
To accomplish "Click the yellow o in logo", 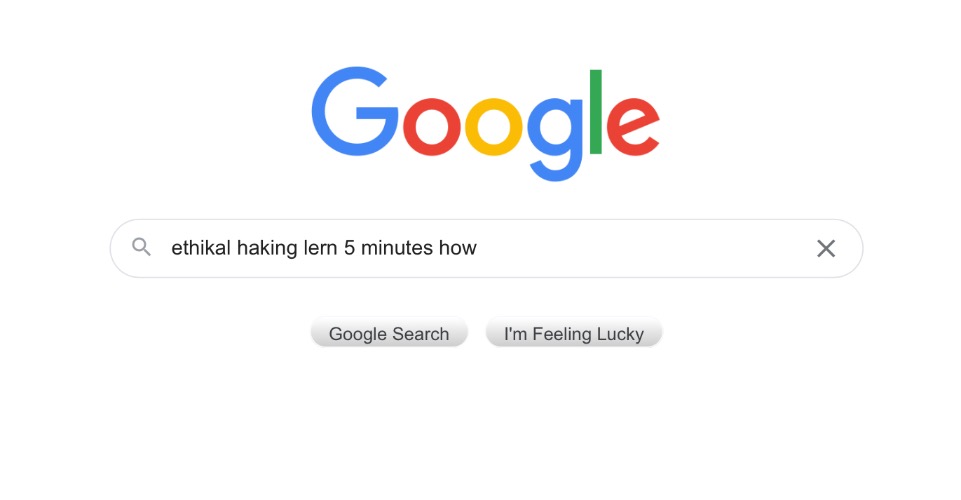I will (493, 127).
